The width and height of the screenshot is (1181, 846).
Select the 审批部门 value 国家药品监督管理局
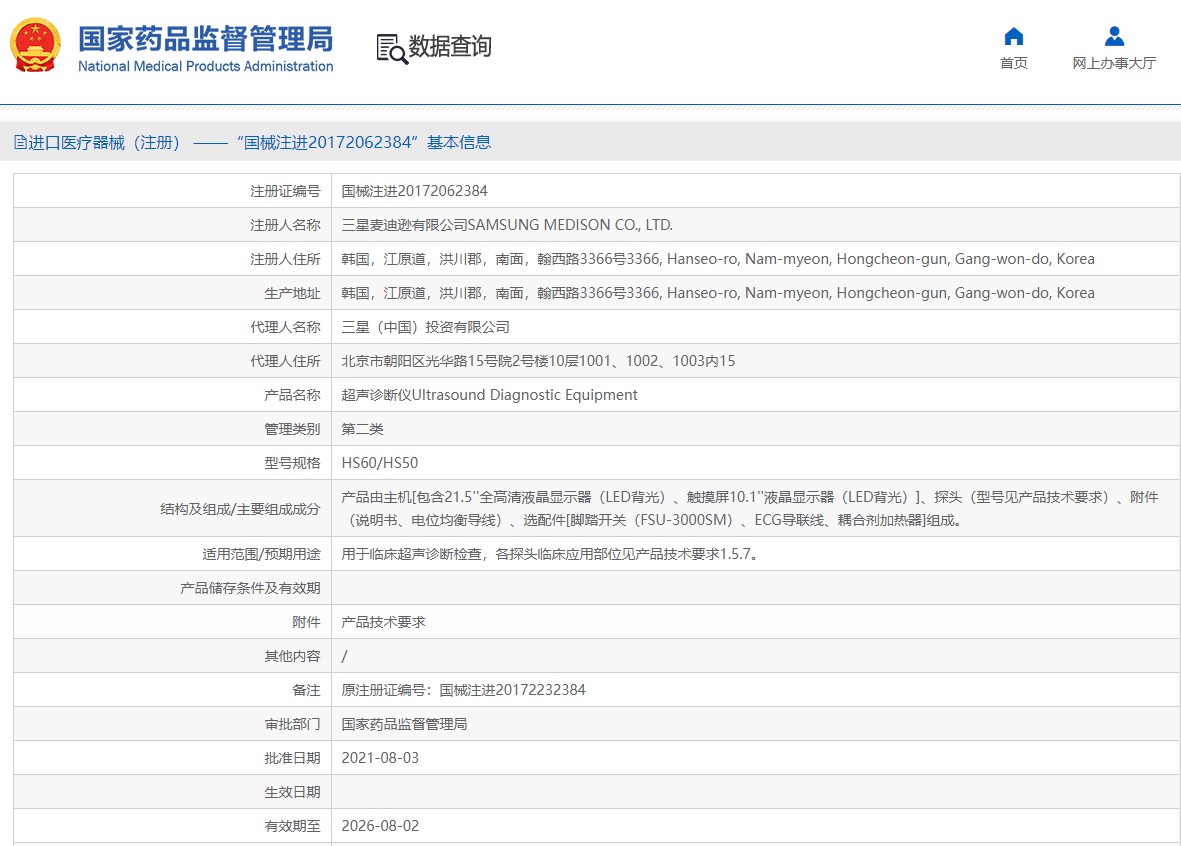pyautogui.click(x=404, y=724)
